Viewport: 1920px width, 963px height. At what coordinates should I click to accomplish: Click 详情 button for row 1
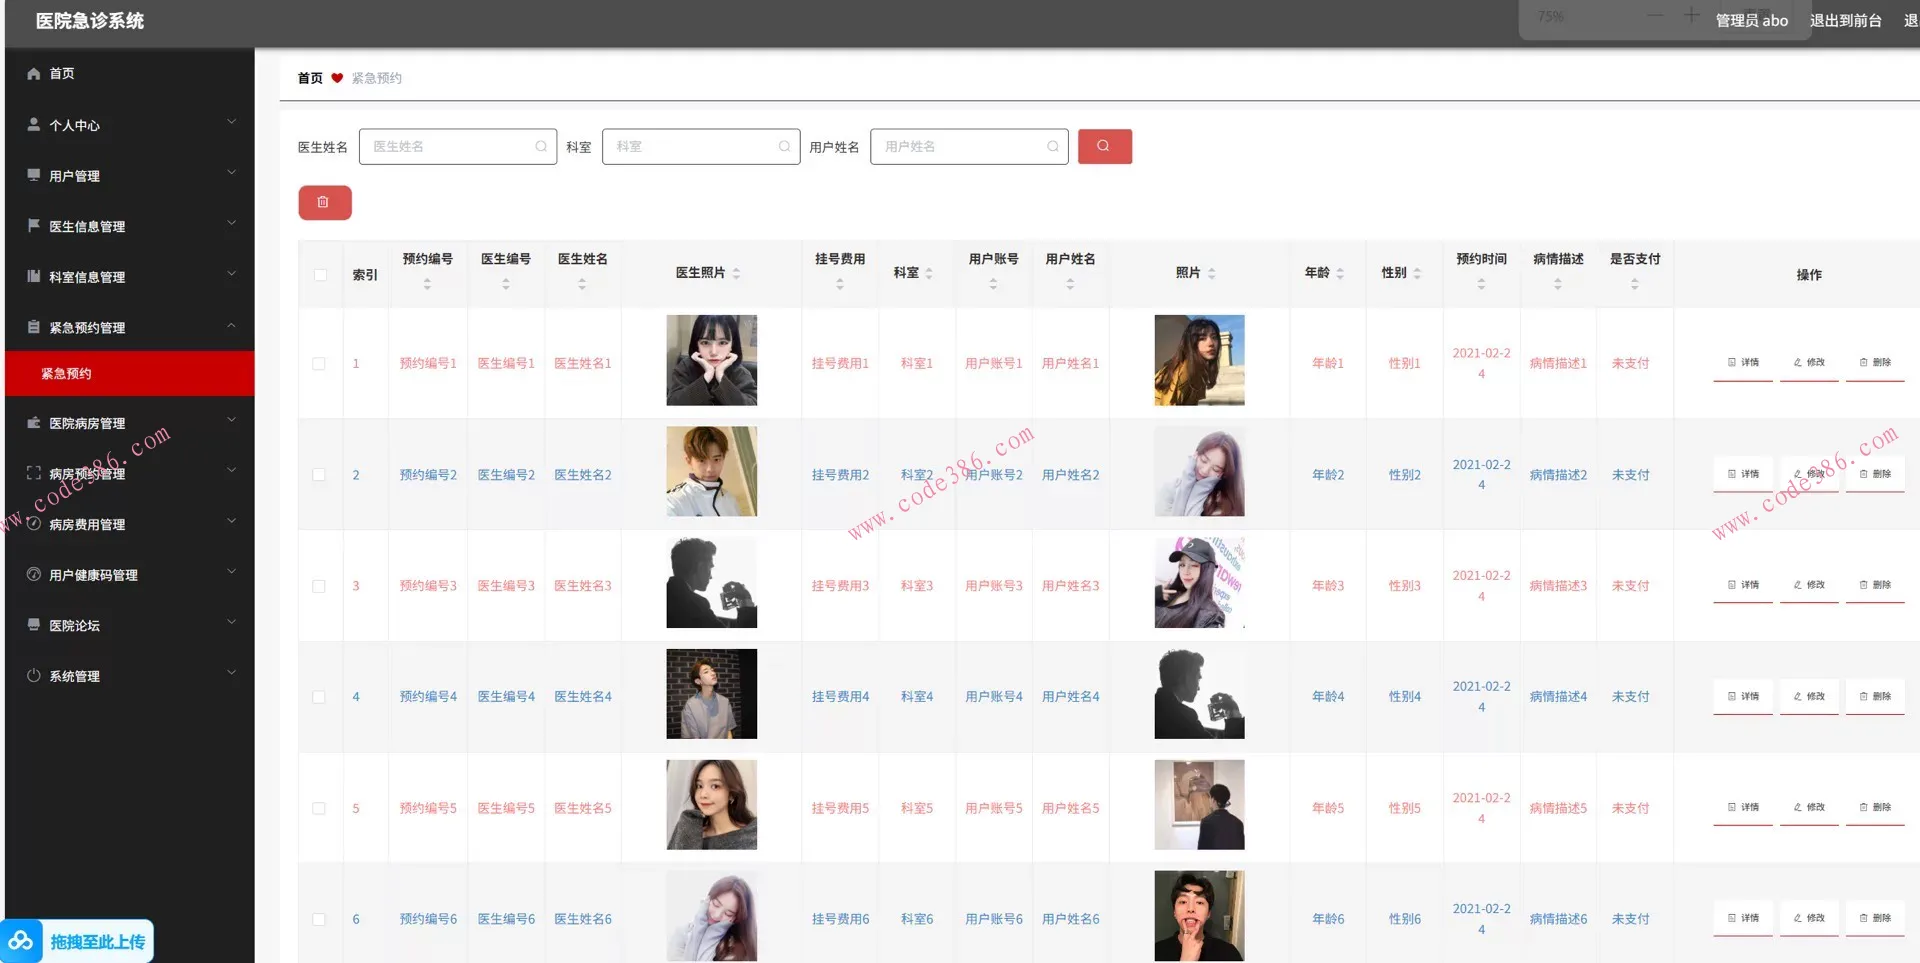click(1743, 363)
